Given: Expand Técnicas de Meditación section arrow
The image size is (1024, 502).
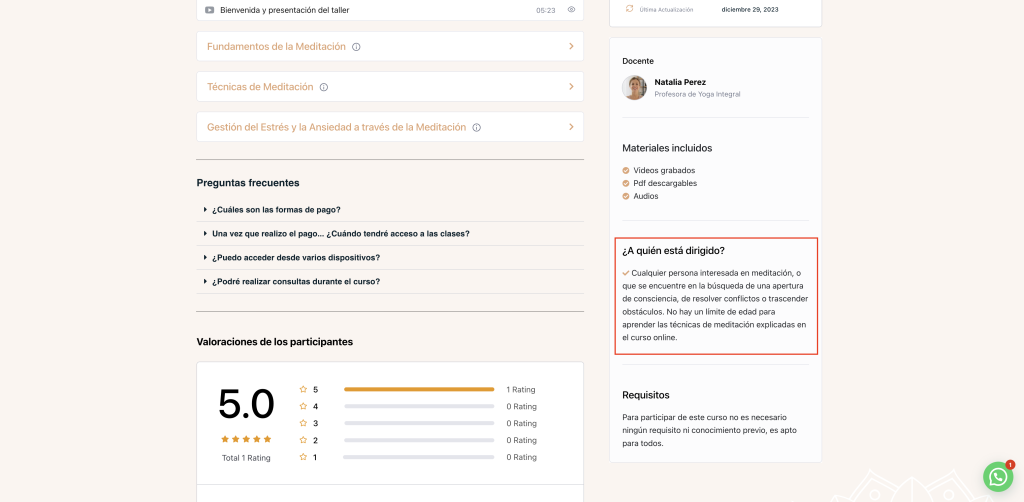Looking at the screenshot, I should coord(571,86).
